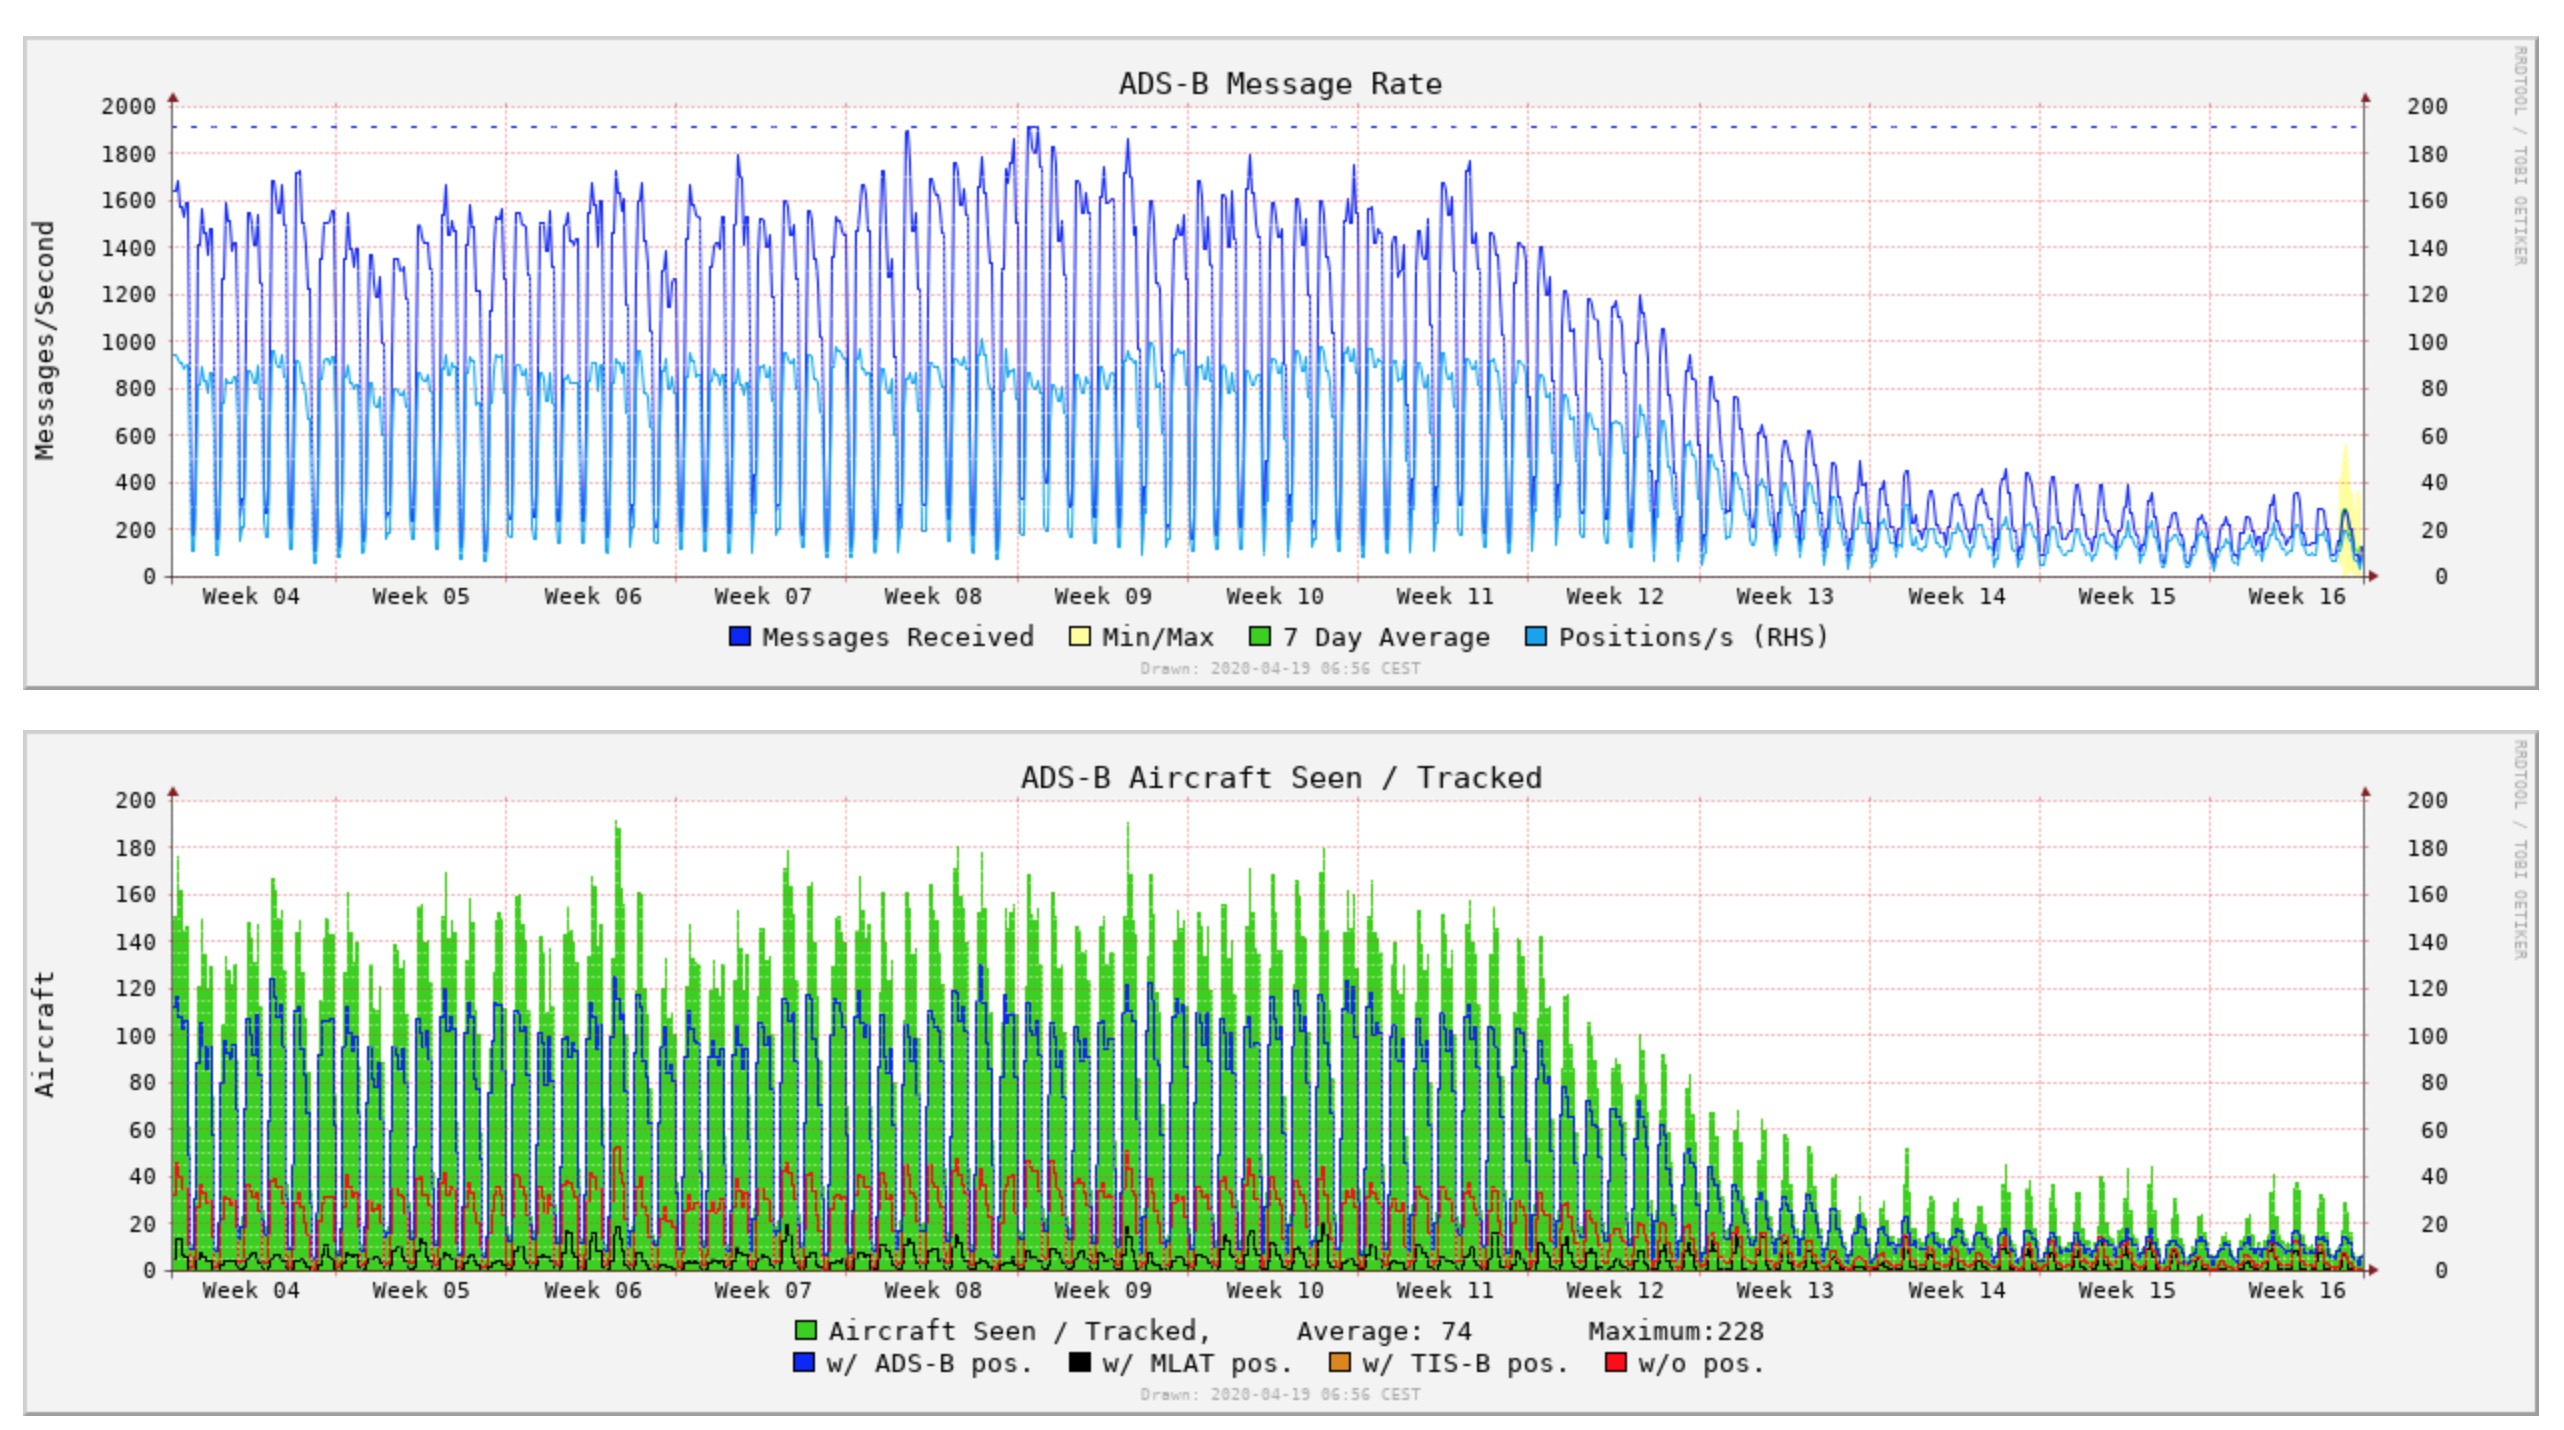Click the orange w/ TIS-B pos. swatch
The height and width of the screenshot is (1430, 2564).
click(x=1339, y=1362)
